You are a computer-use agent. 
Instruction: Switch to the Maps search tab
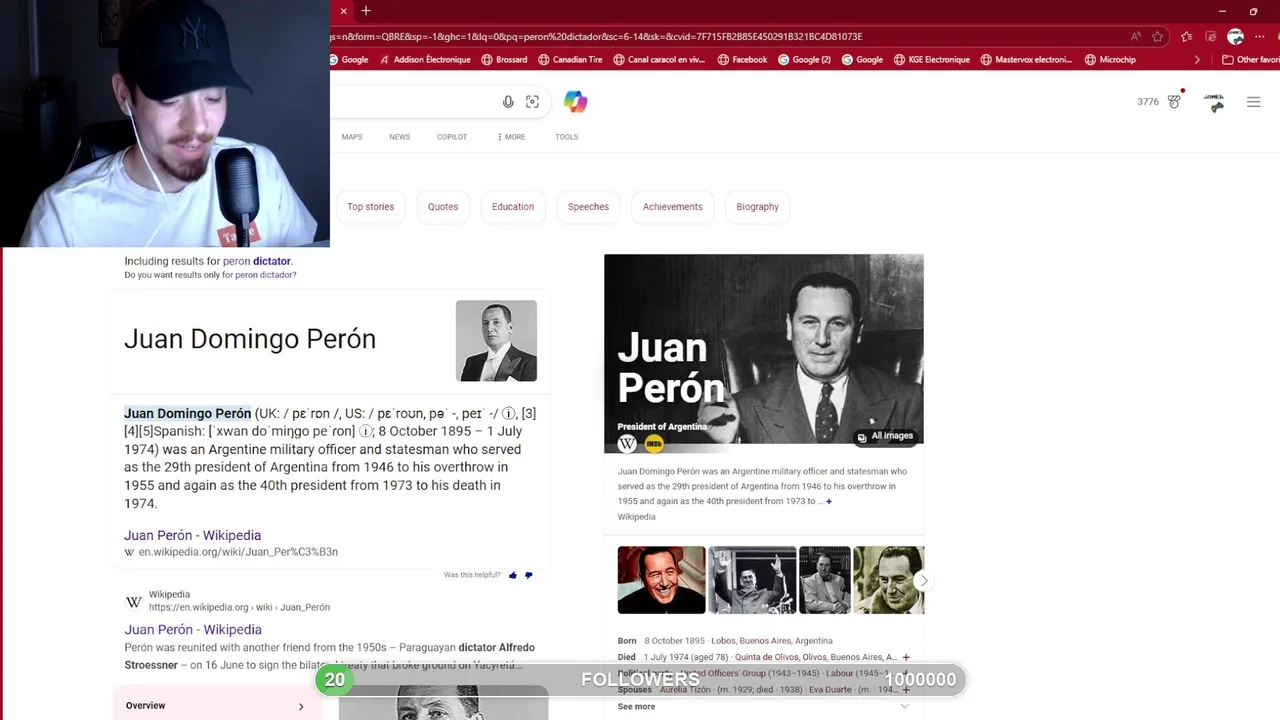(x=352, y=137)
